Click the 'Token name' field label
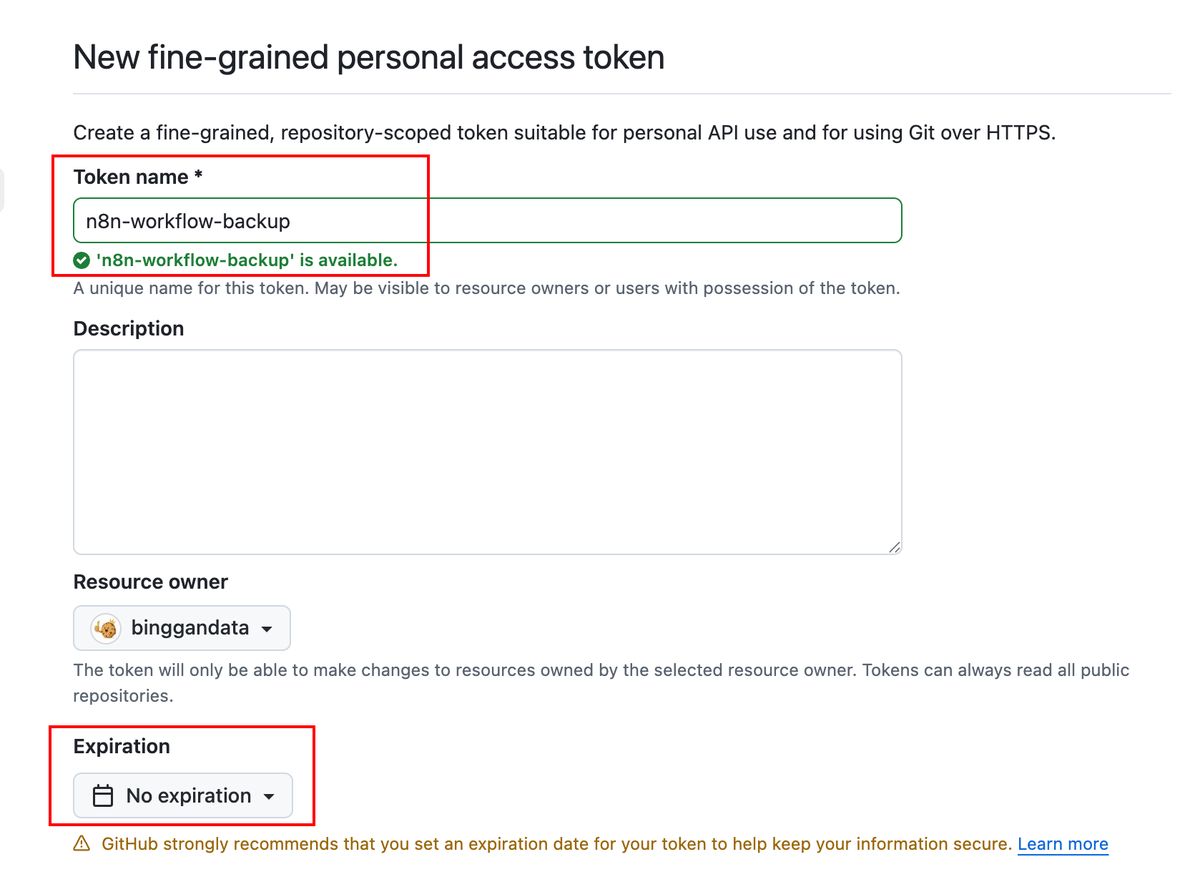Viewport: 1200px width, 887px height. (138, 177)
